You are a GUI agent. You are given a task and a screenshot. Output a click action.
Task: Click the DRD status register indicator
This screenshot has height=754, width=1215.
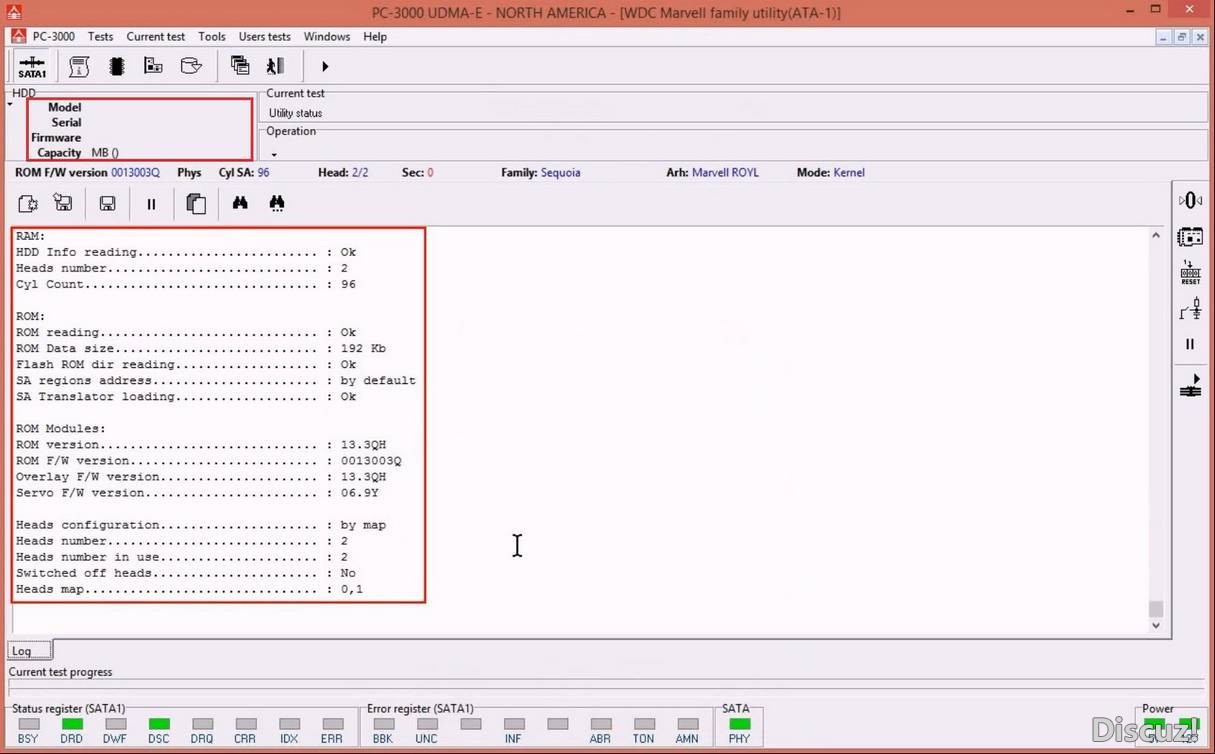coord(72,723)
